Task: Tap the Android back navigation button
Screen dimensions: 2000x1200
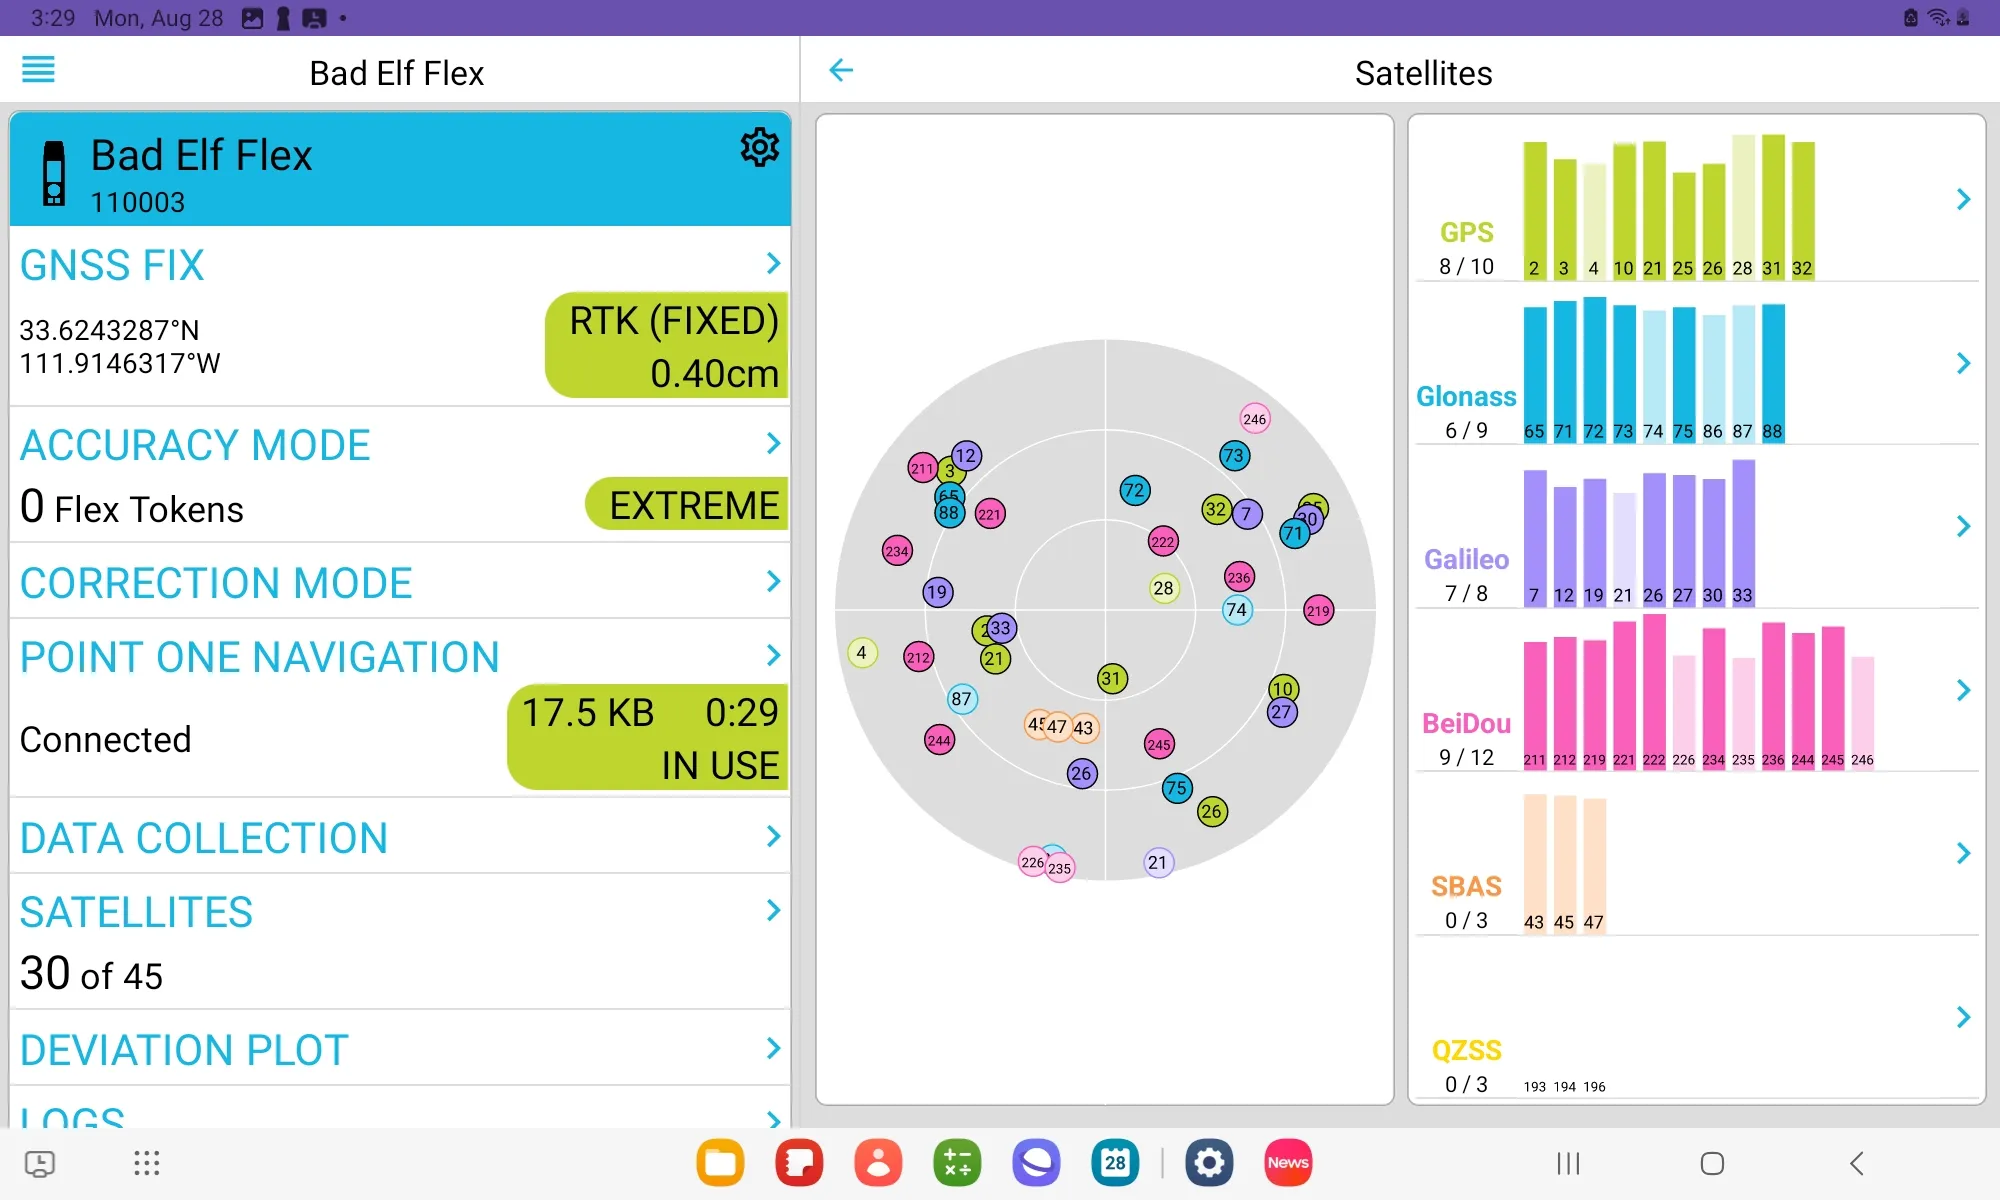Action: 1857,1163
